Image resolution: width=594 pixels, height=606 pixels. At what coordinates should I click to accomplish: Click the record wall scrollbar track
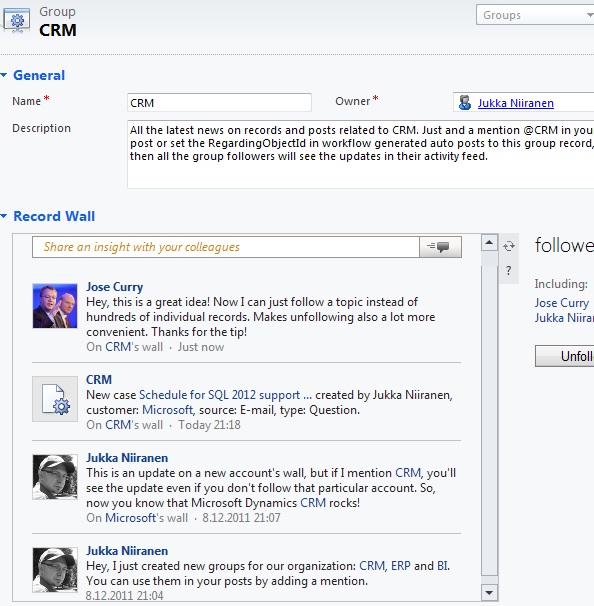coord(489,417)
